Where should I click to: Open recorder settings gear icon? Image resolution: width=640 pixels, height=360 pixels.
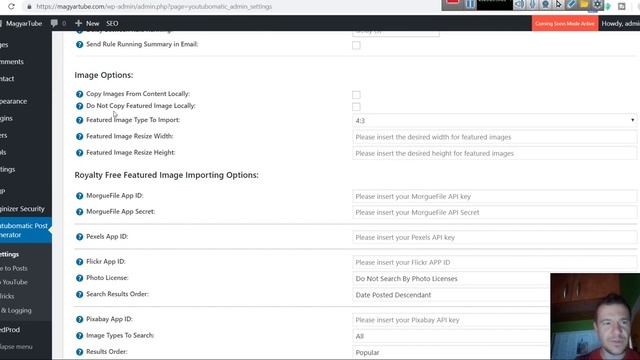(x=597, y=4)
